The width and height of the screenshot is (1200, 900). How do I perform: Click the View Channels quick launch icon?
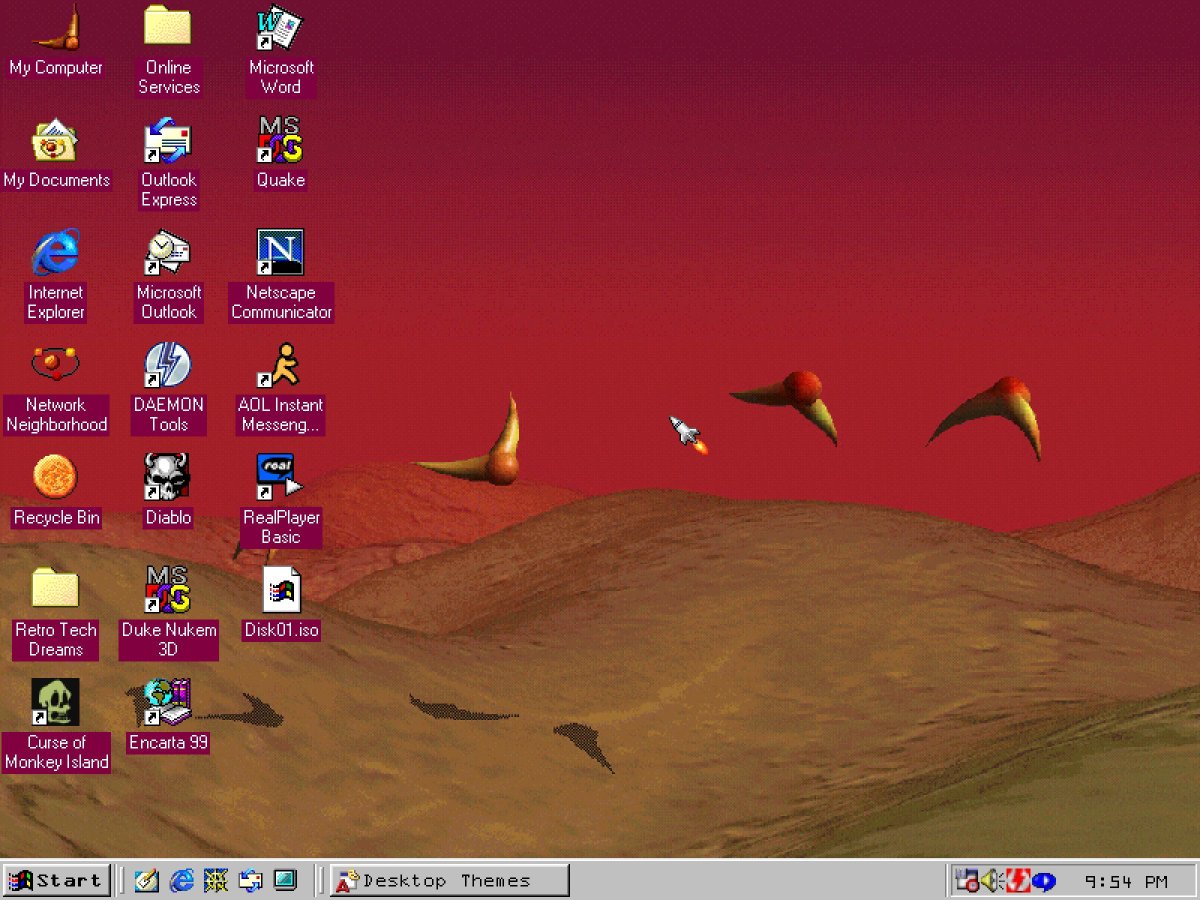click(x=216, y=881)
